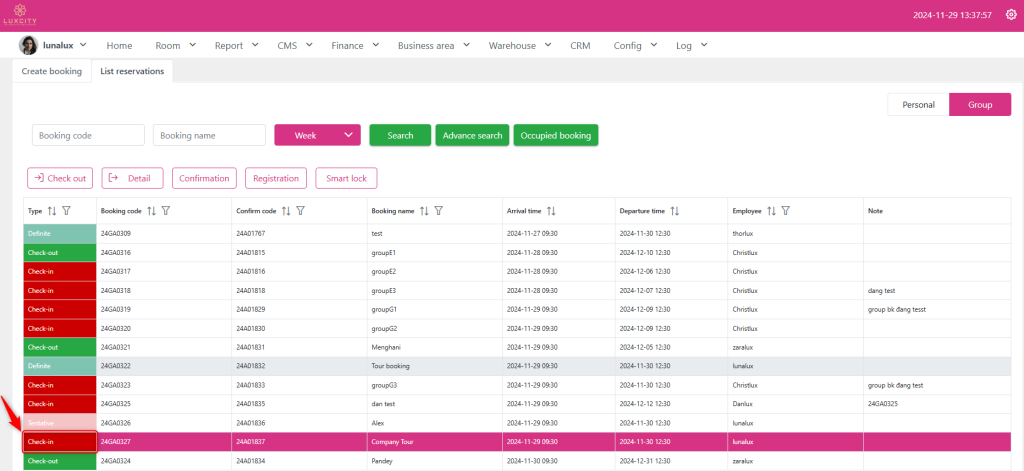The width and height of the screenshot is (1024, 471).
Task: Click the Smart lock button
Action: coord(346,178)
